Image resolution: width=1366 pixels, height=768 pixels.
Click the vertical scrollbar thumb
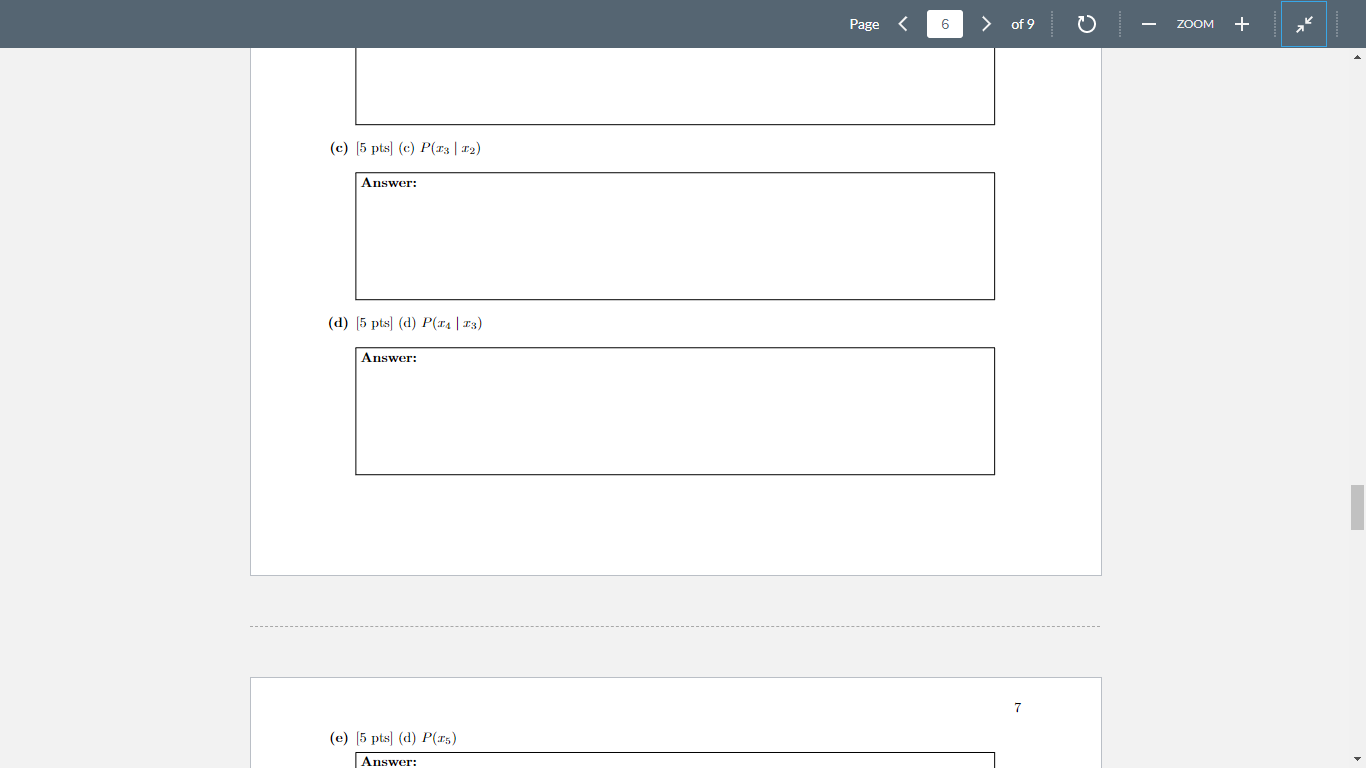[x=1357, y=507]
